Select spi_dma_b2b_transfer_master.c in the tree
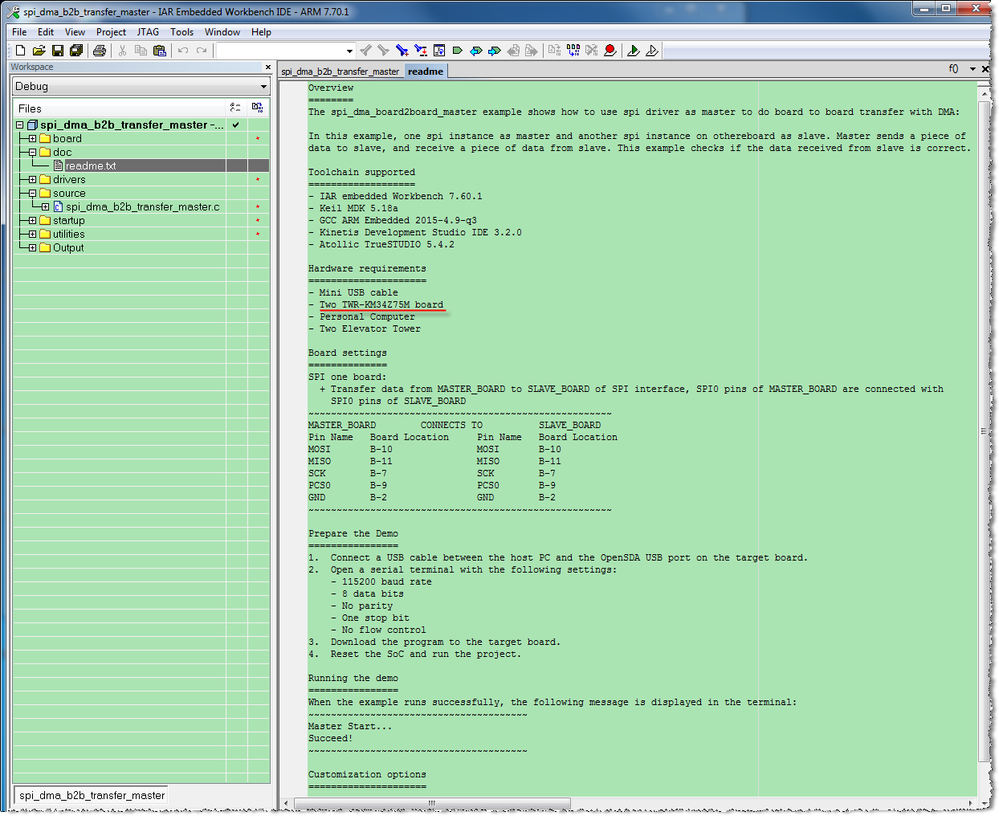This screenshot has height=816, width=999. click(143, 206)
